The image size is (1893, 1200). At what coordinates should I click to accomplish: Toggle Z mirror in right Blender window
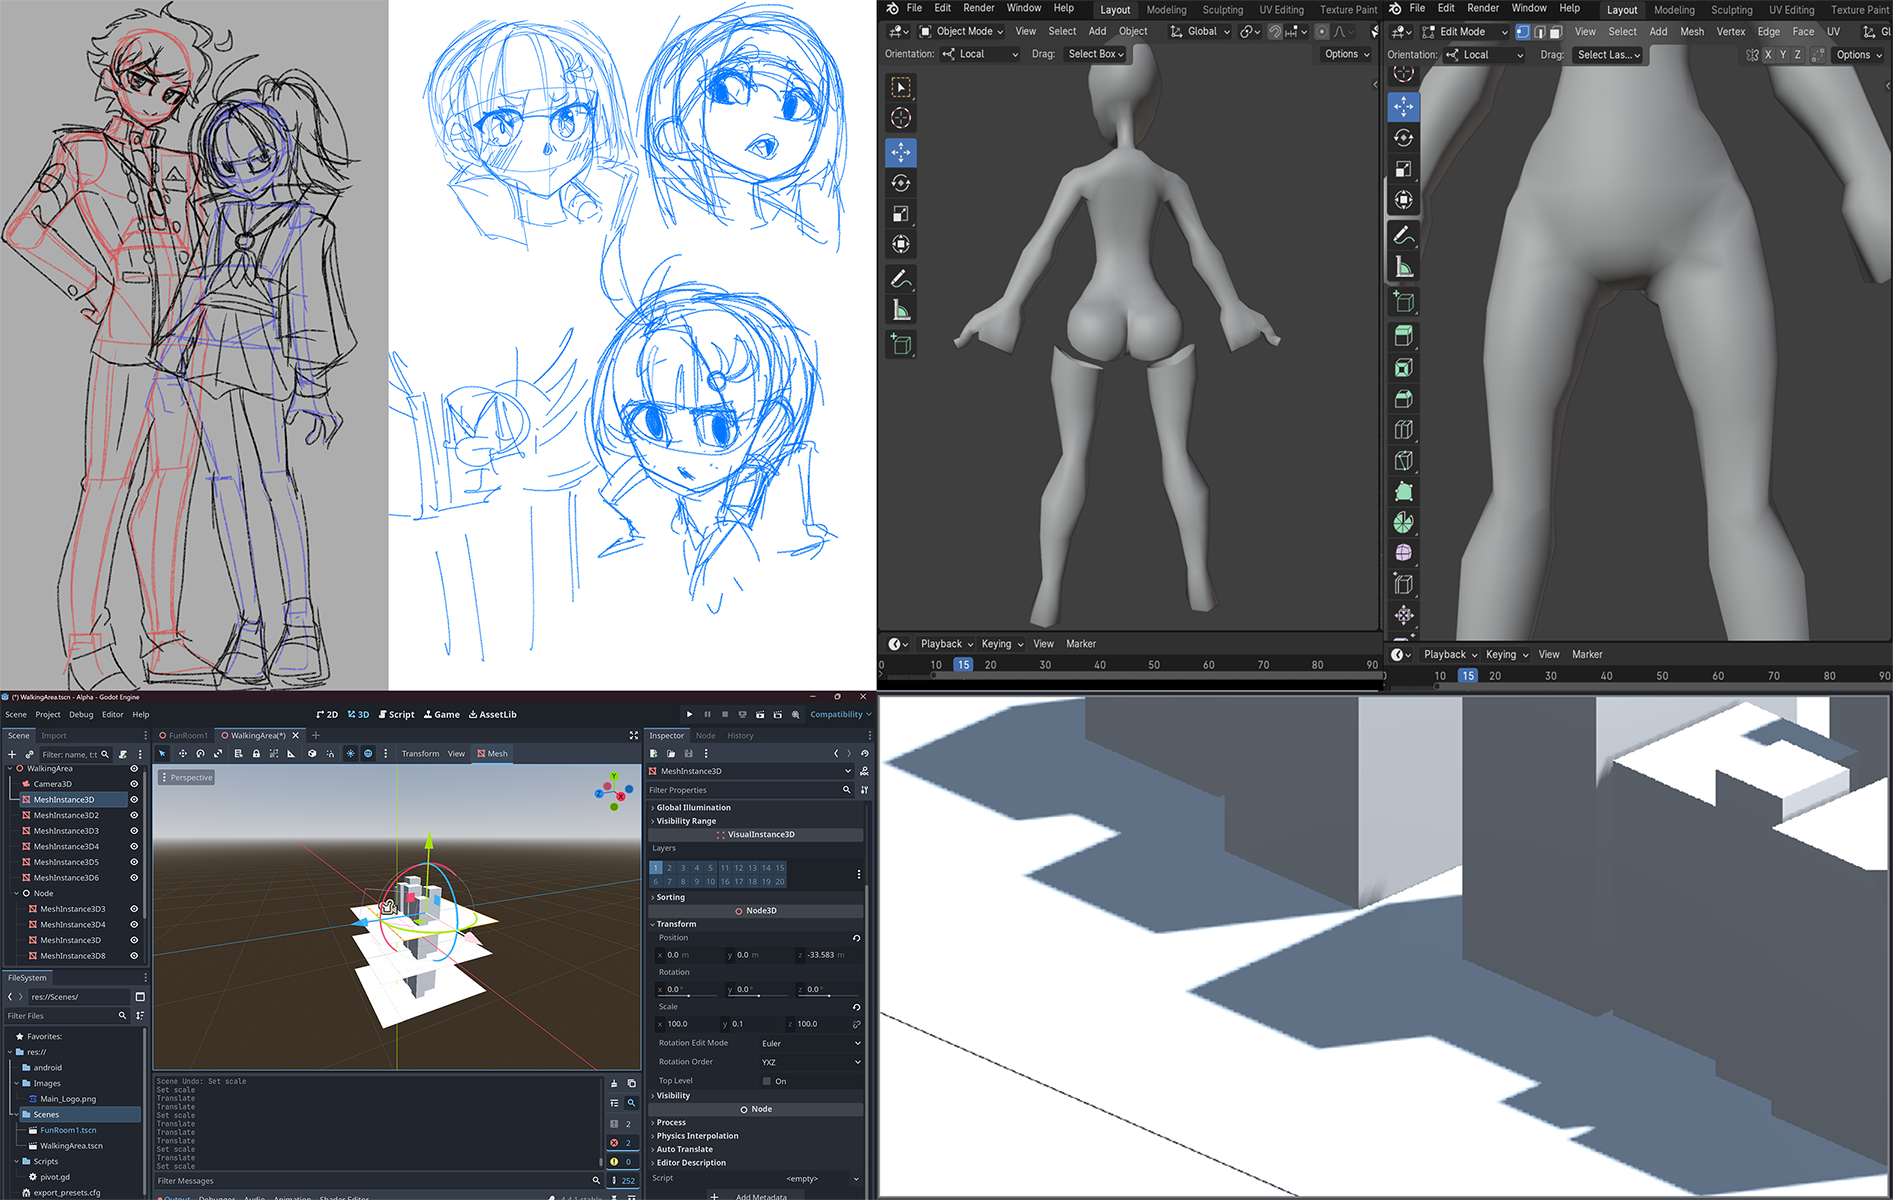(x=1797, y=55)
